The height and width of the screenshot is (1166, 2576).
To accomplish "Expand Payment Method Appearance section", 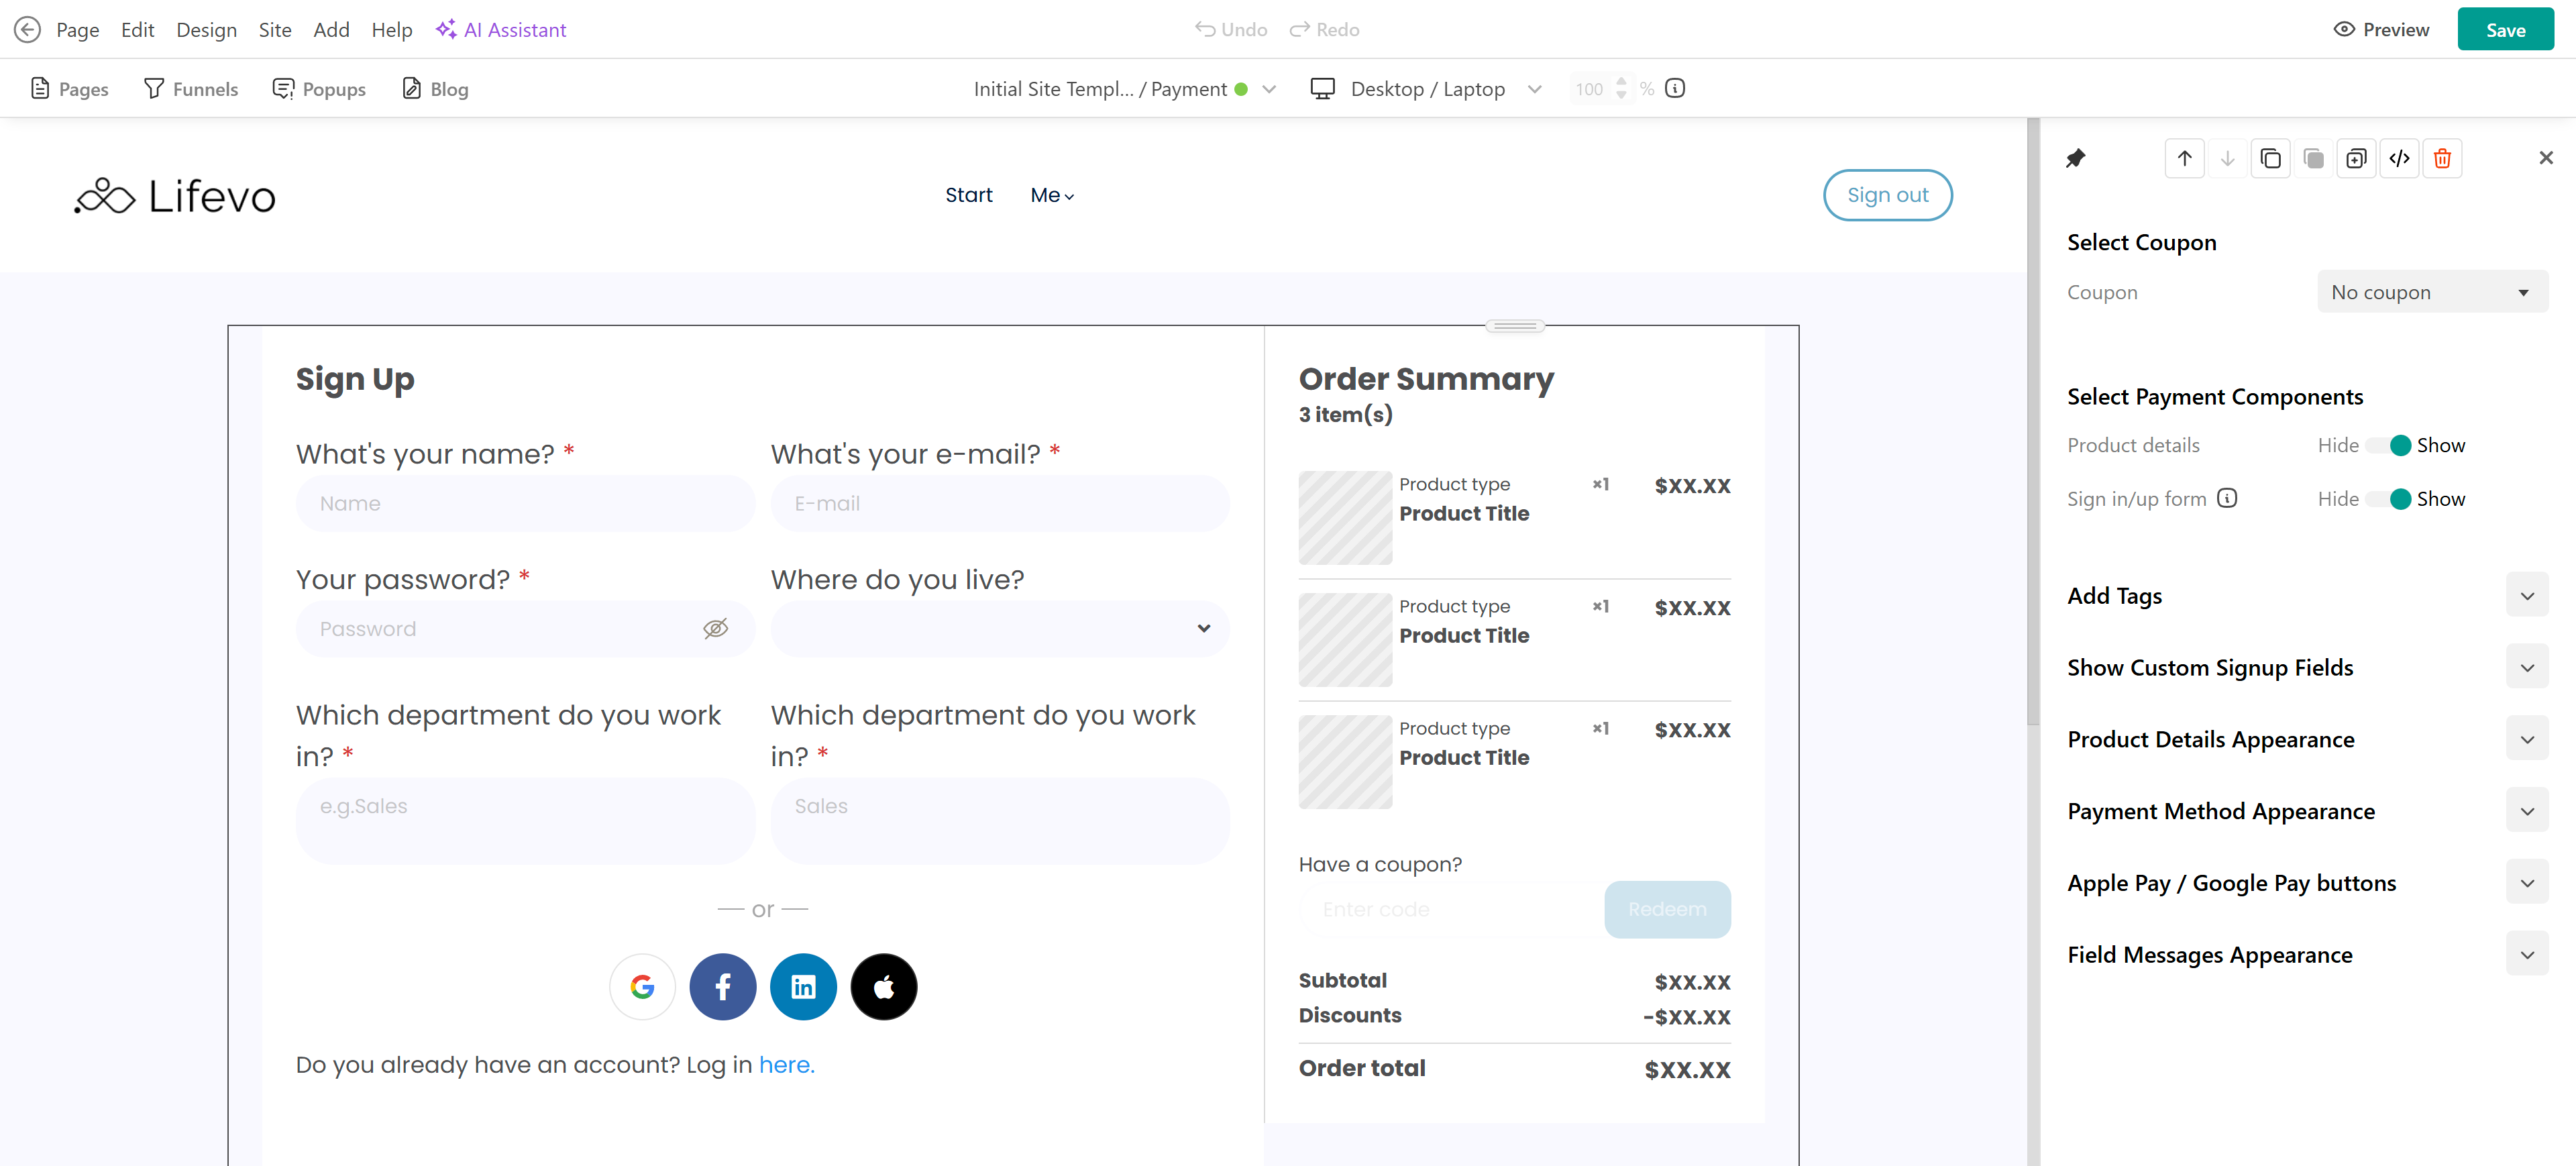I will 2526,811.
